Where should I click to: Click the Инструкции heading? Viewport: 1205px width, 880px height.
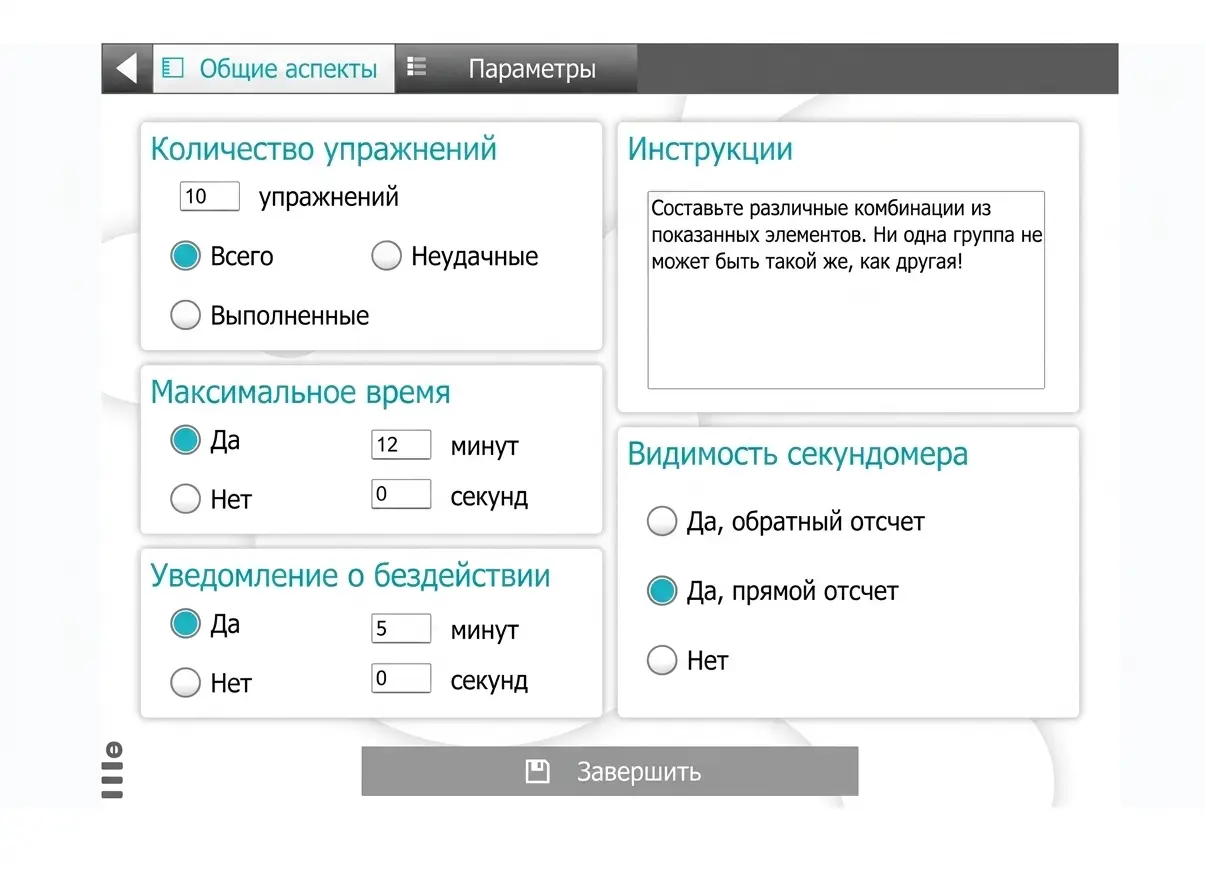pyautogui.click(x=710, y=150)
